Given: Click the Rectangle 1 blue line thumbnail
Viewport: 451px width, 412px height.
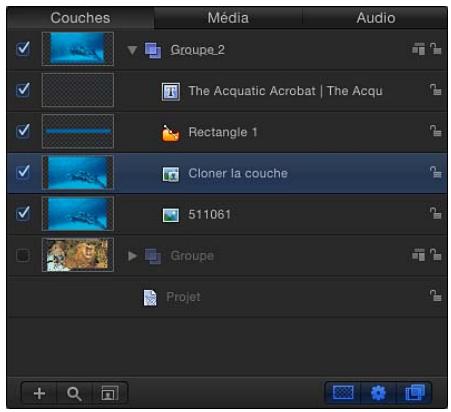Looking at the screenshot, I should [78, 131].
